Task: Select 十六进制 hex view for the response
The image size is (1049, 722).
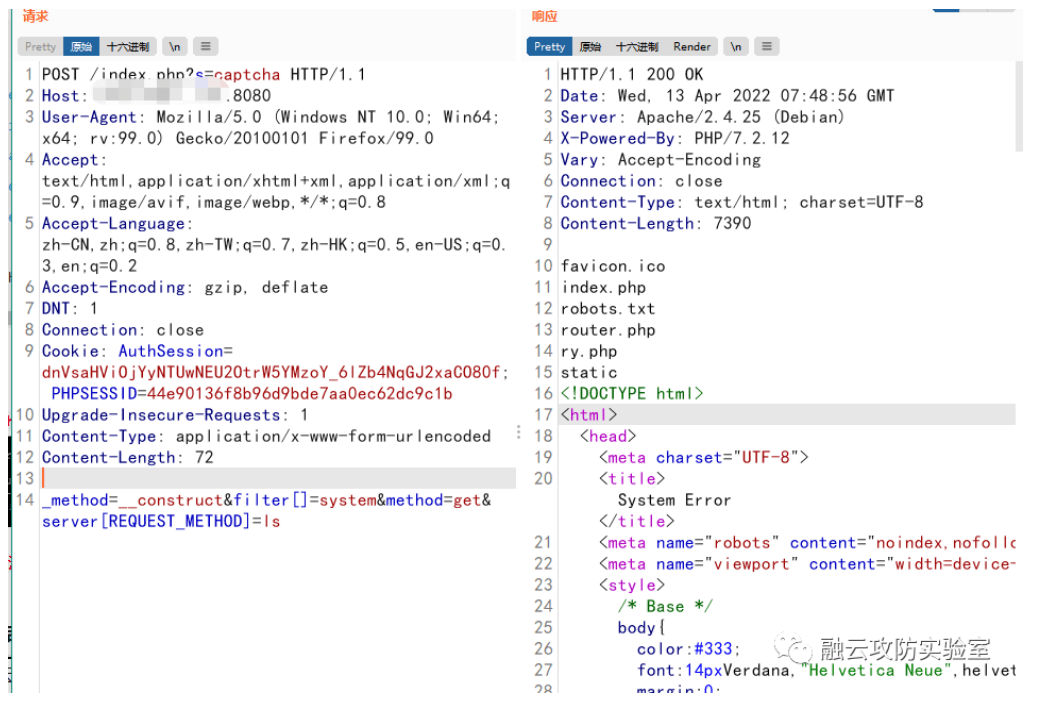Action: coord(638,46)
